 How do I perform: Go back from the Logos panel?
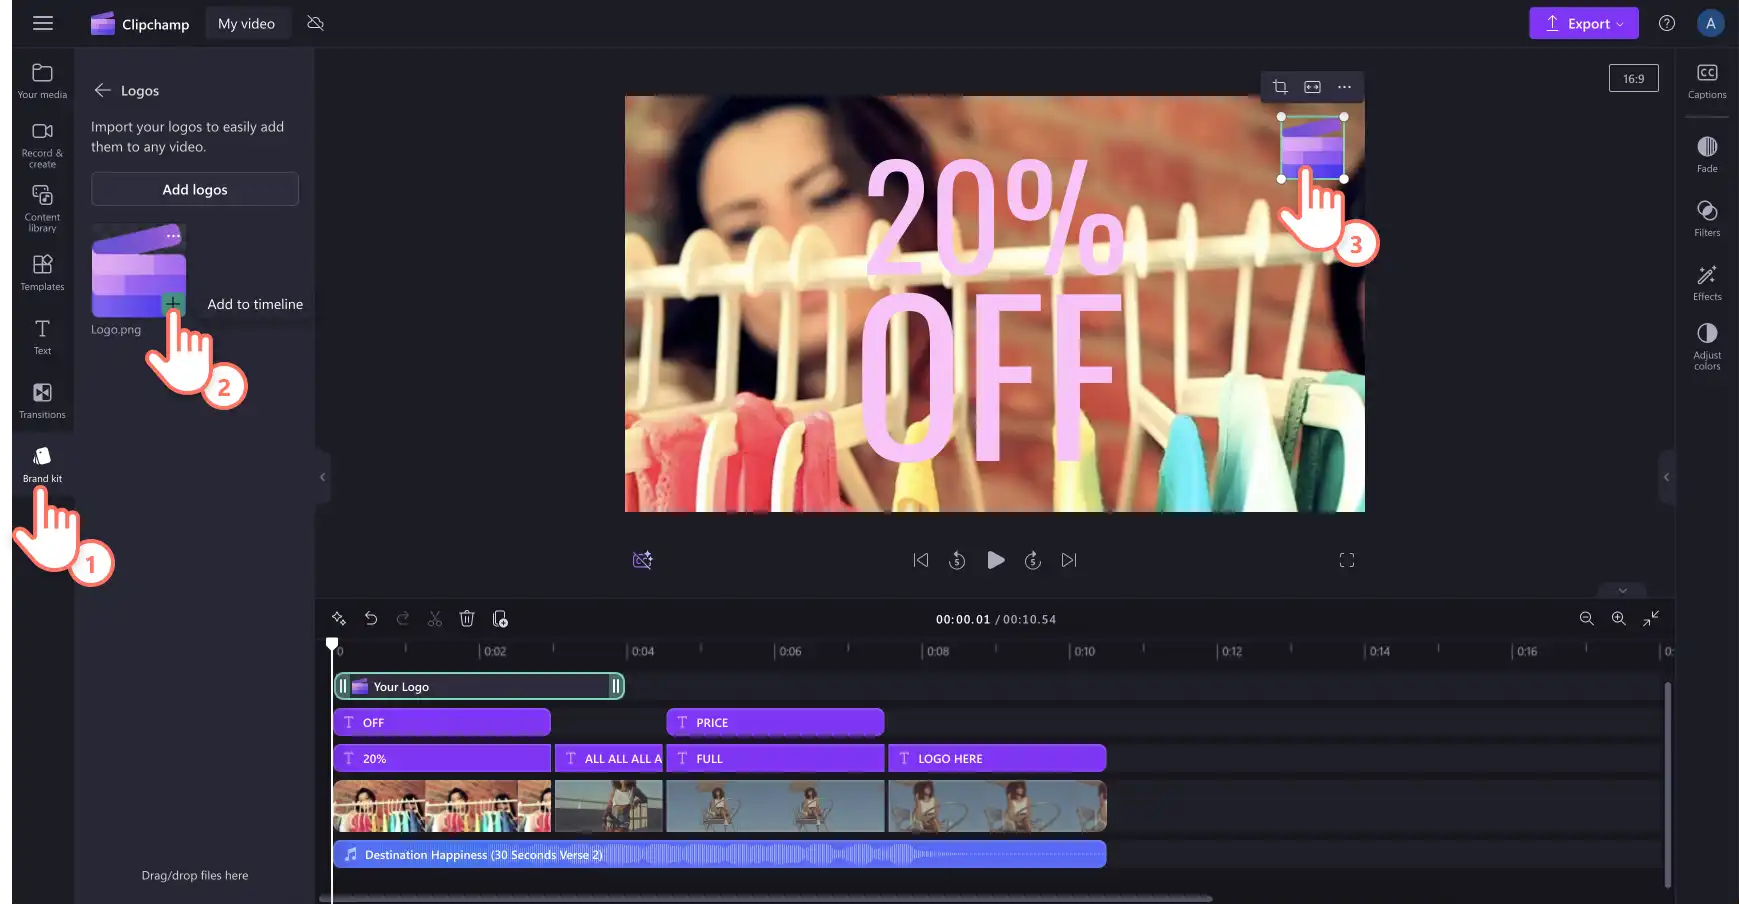[x=102, y=90]
